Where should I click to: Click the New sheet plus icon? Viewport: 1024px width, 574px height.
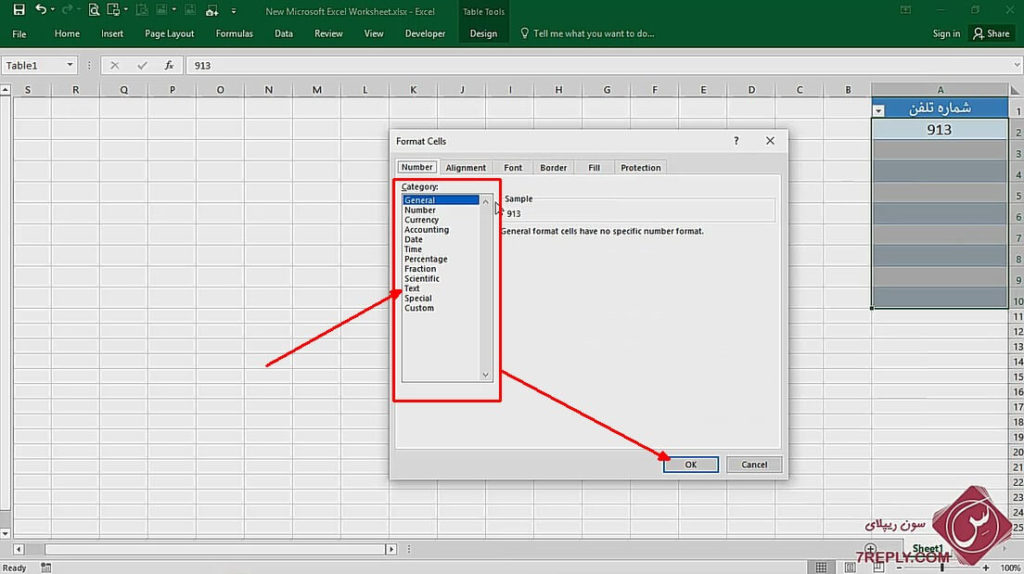tap(870, 549)
